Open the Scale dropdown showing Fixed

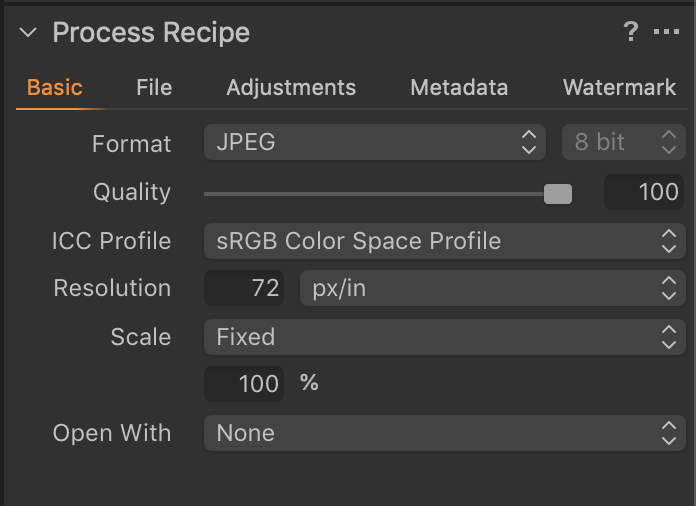(444, 337)
